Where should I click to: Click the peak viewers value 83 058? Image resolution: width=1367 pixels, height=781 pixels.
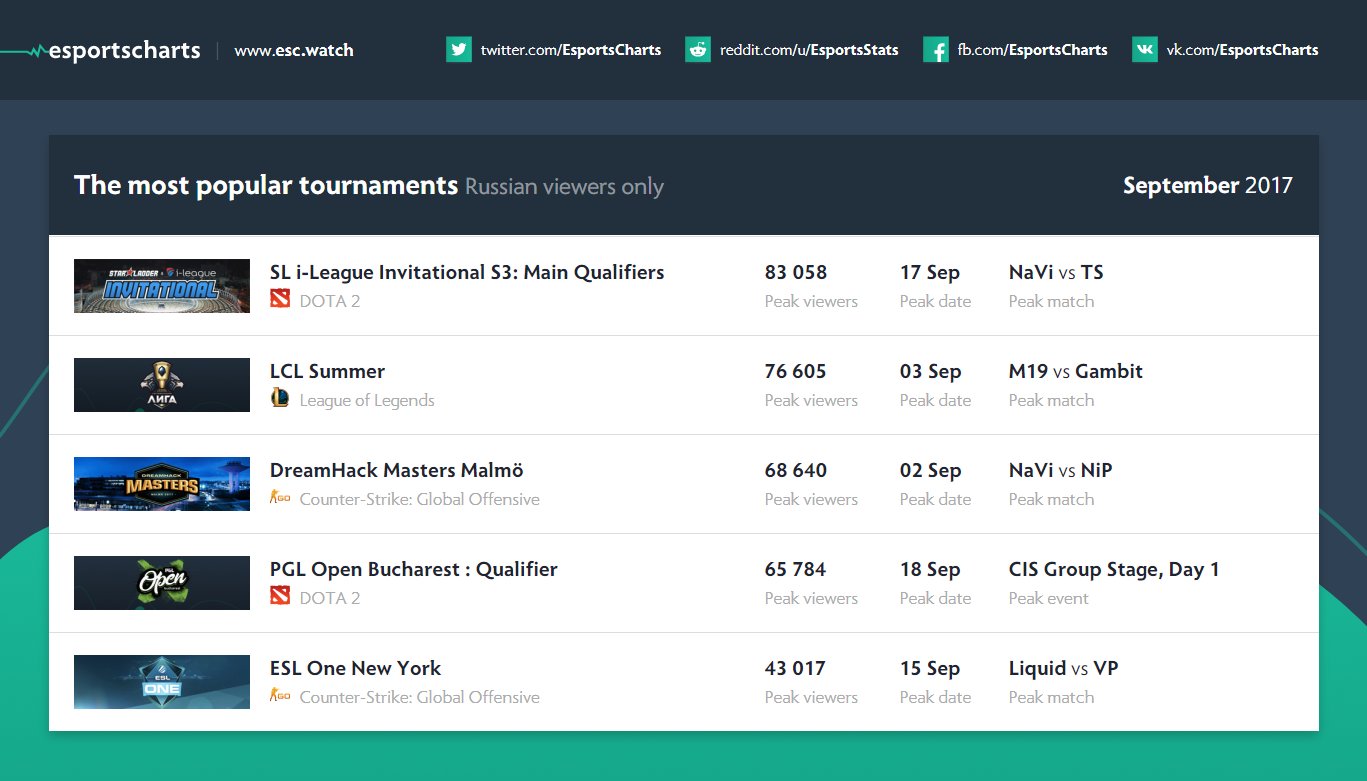[x=796, y=272]
